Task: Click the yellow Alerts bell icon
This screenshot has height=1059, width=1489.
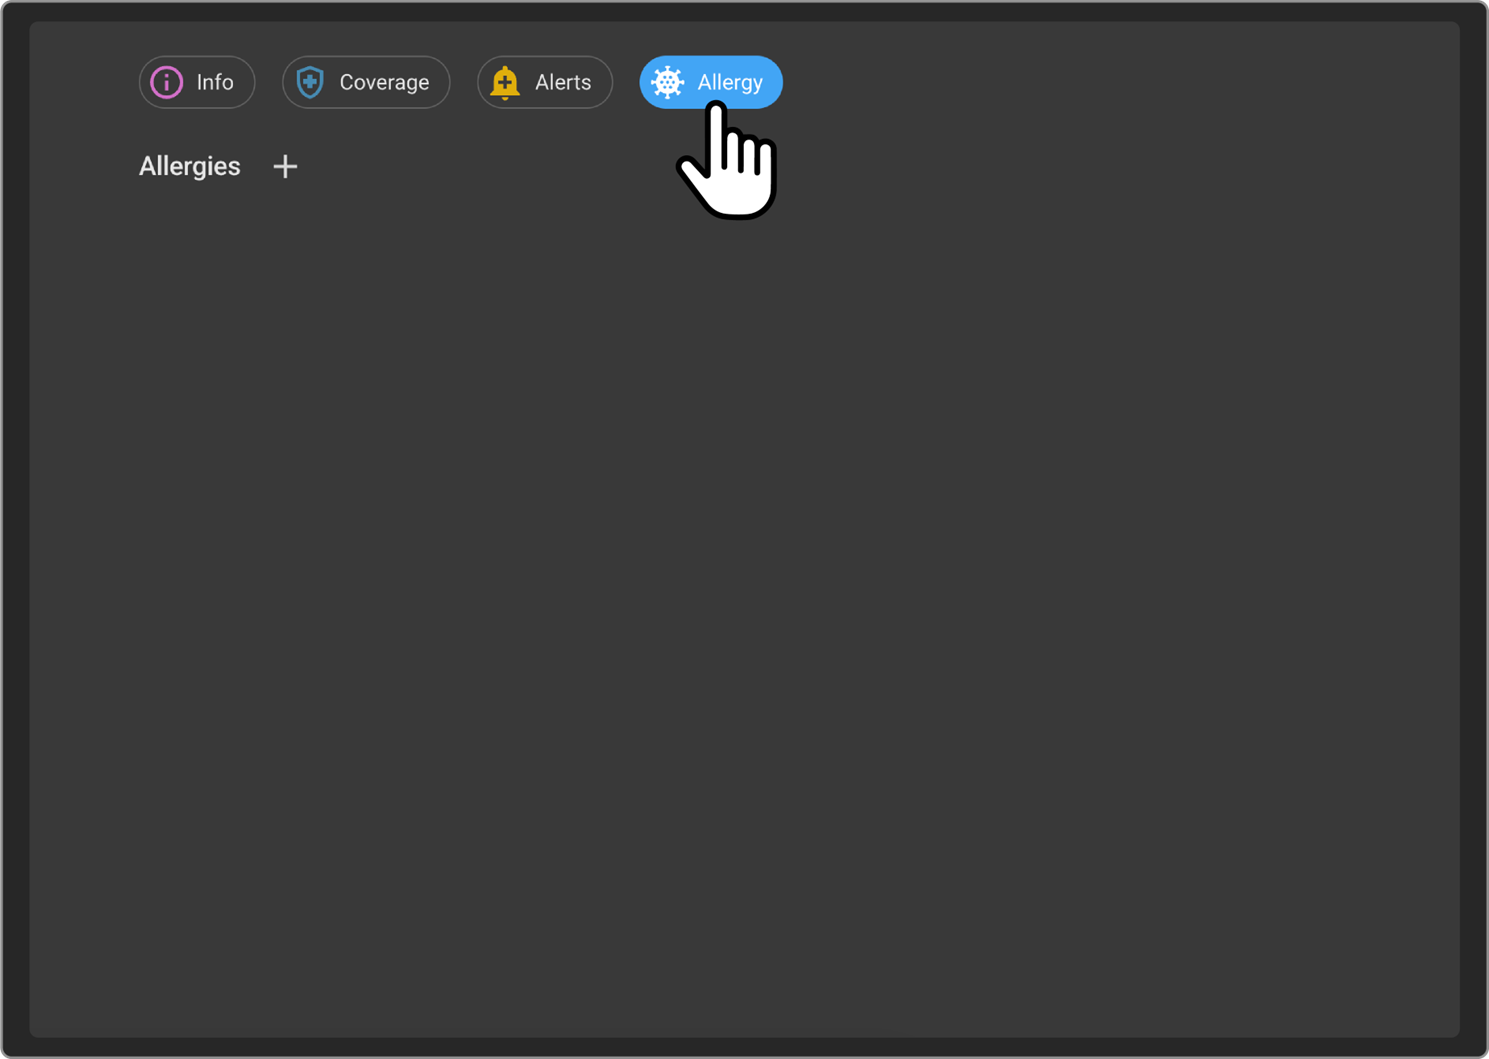Action: (x=505, y=82)
